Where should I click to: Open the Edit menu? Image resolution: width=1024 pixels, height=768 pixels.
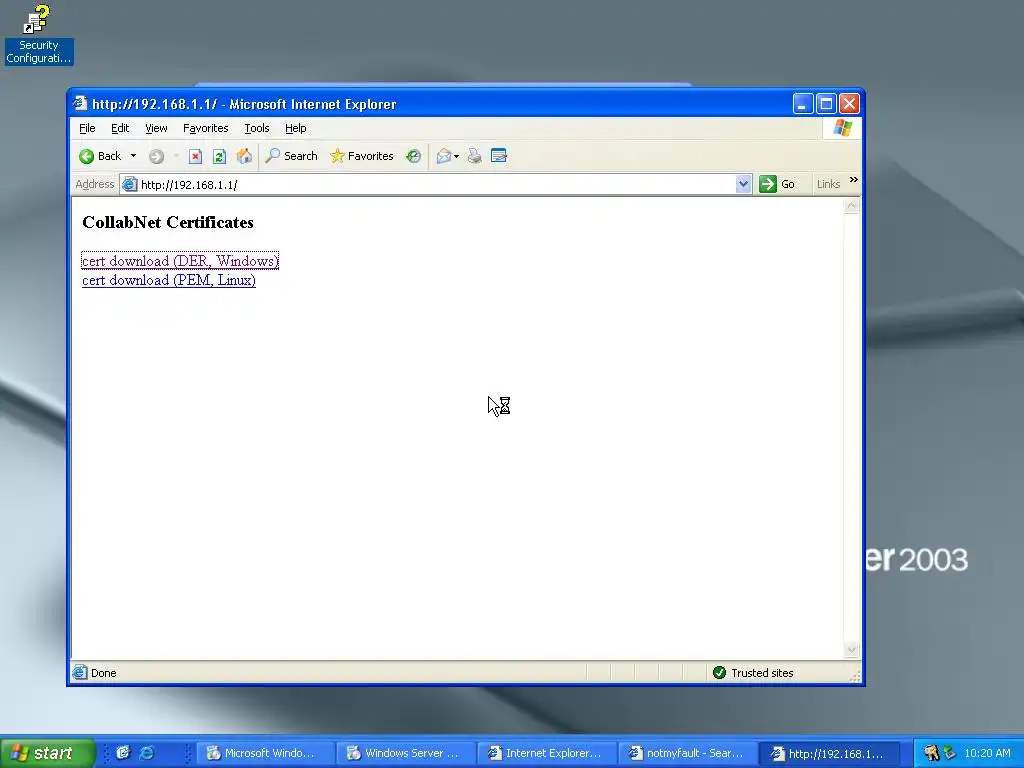click(x=120, y=128)
